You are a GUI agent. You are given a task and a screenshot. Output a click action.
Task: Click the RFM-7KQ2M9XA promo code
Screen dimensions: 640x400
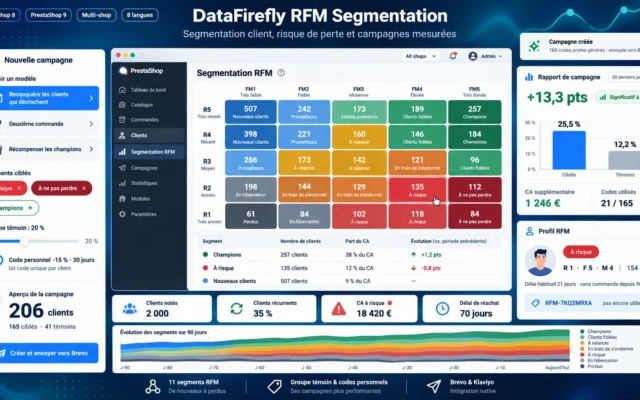point(568,303)
